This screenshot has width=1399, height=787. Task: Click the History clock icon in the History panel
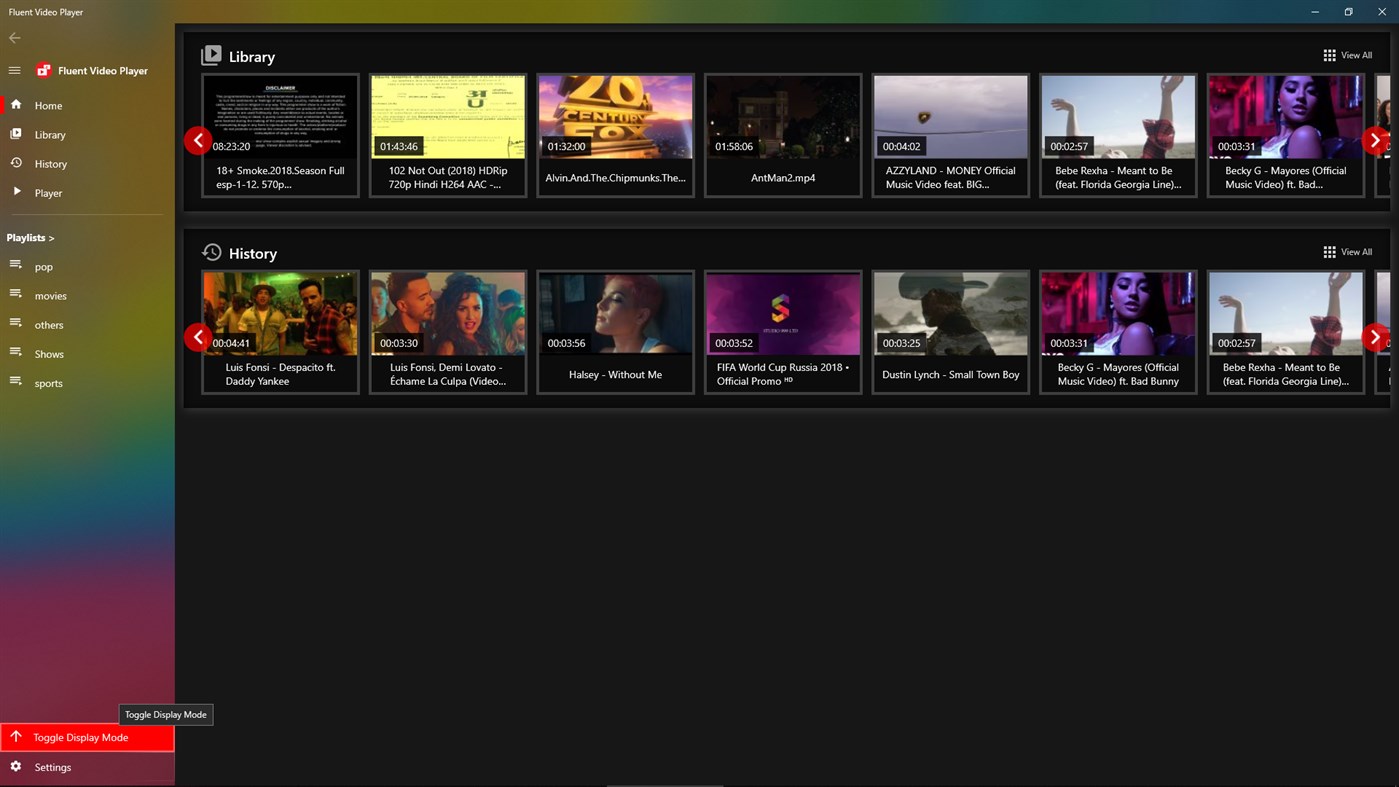click(211, 252)
